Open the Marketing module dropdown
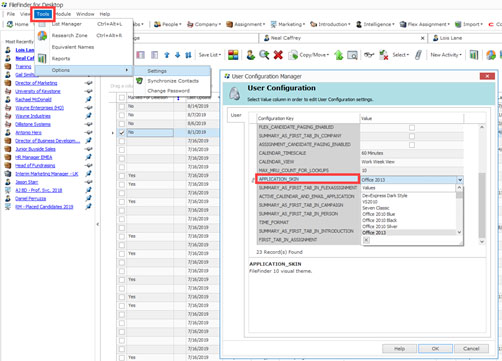This screenshot has width=502, height=361. (x=288, y=24)
